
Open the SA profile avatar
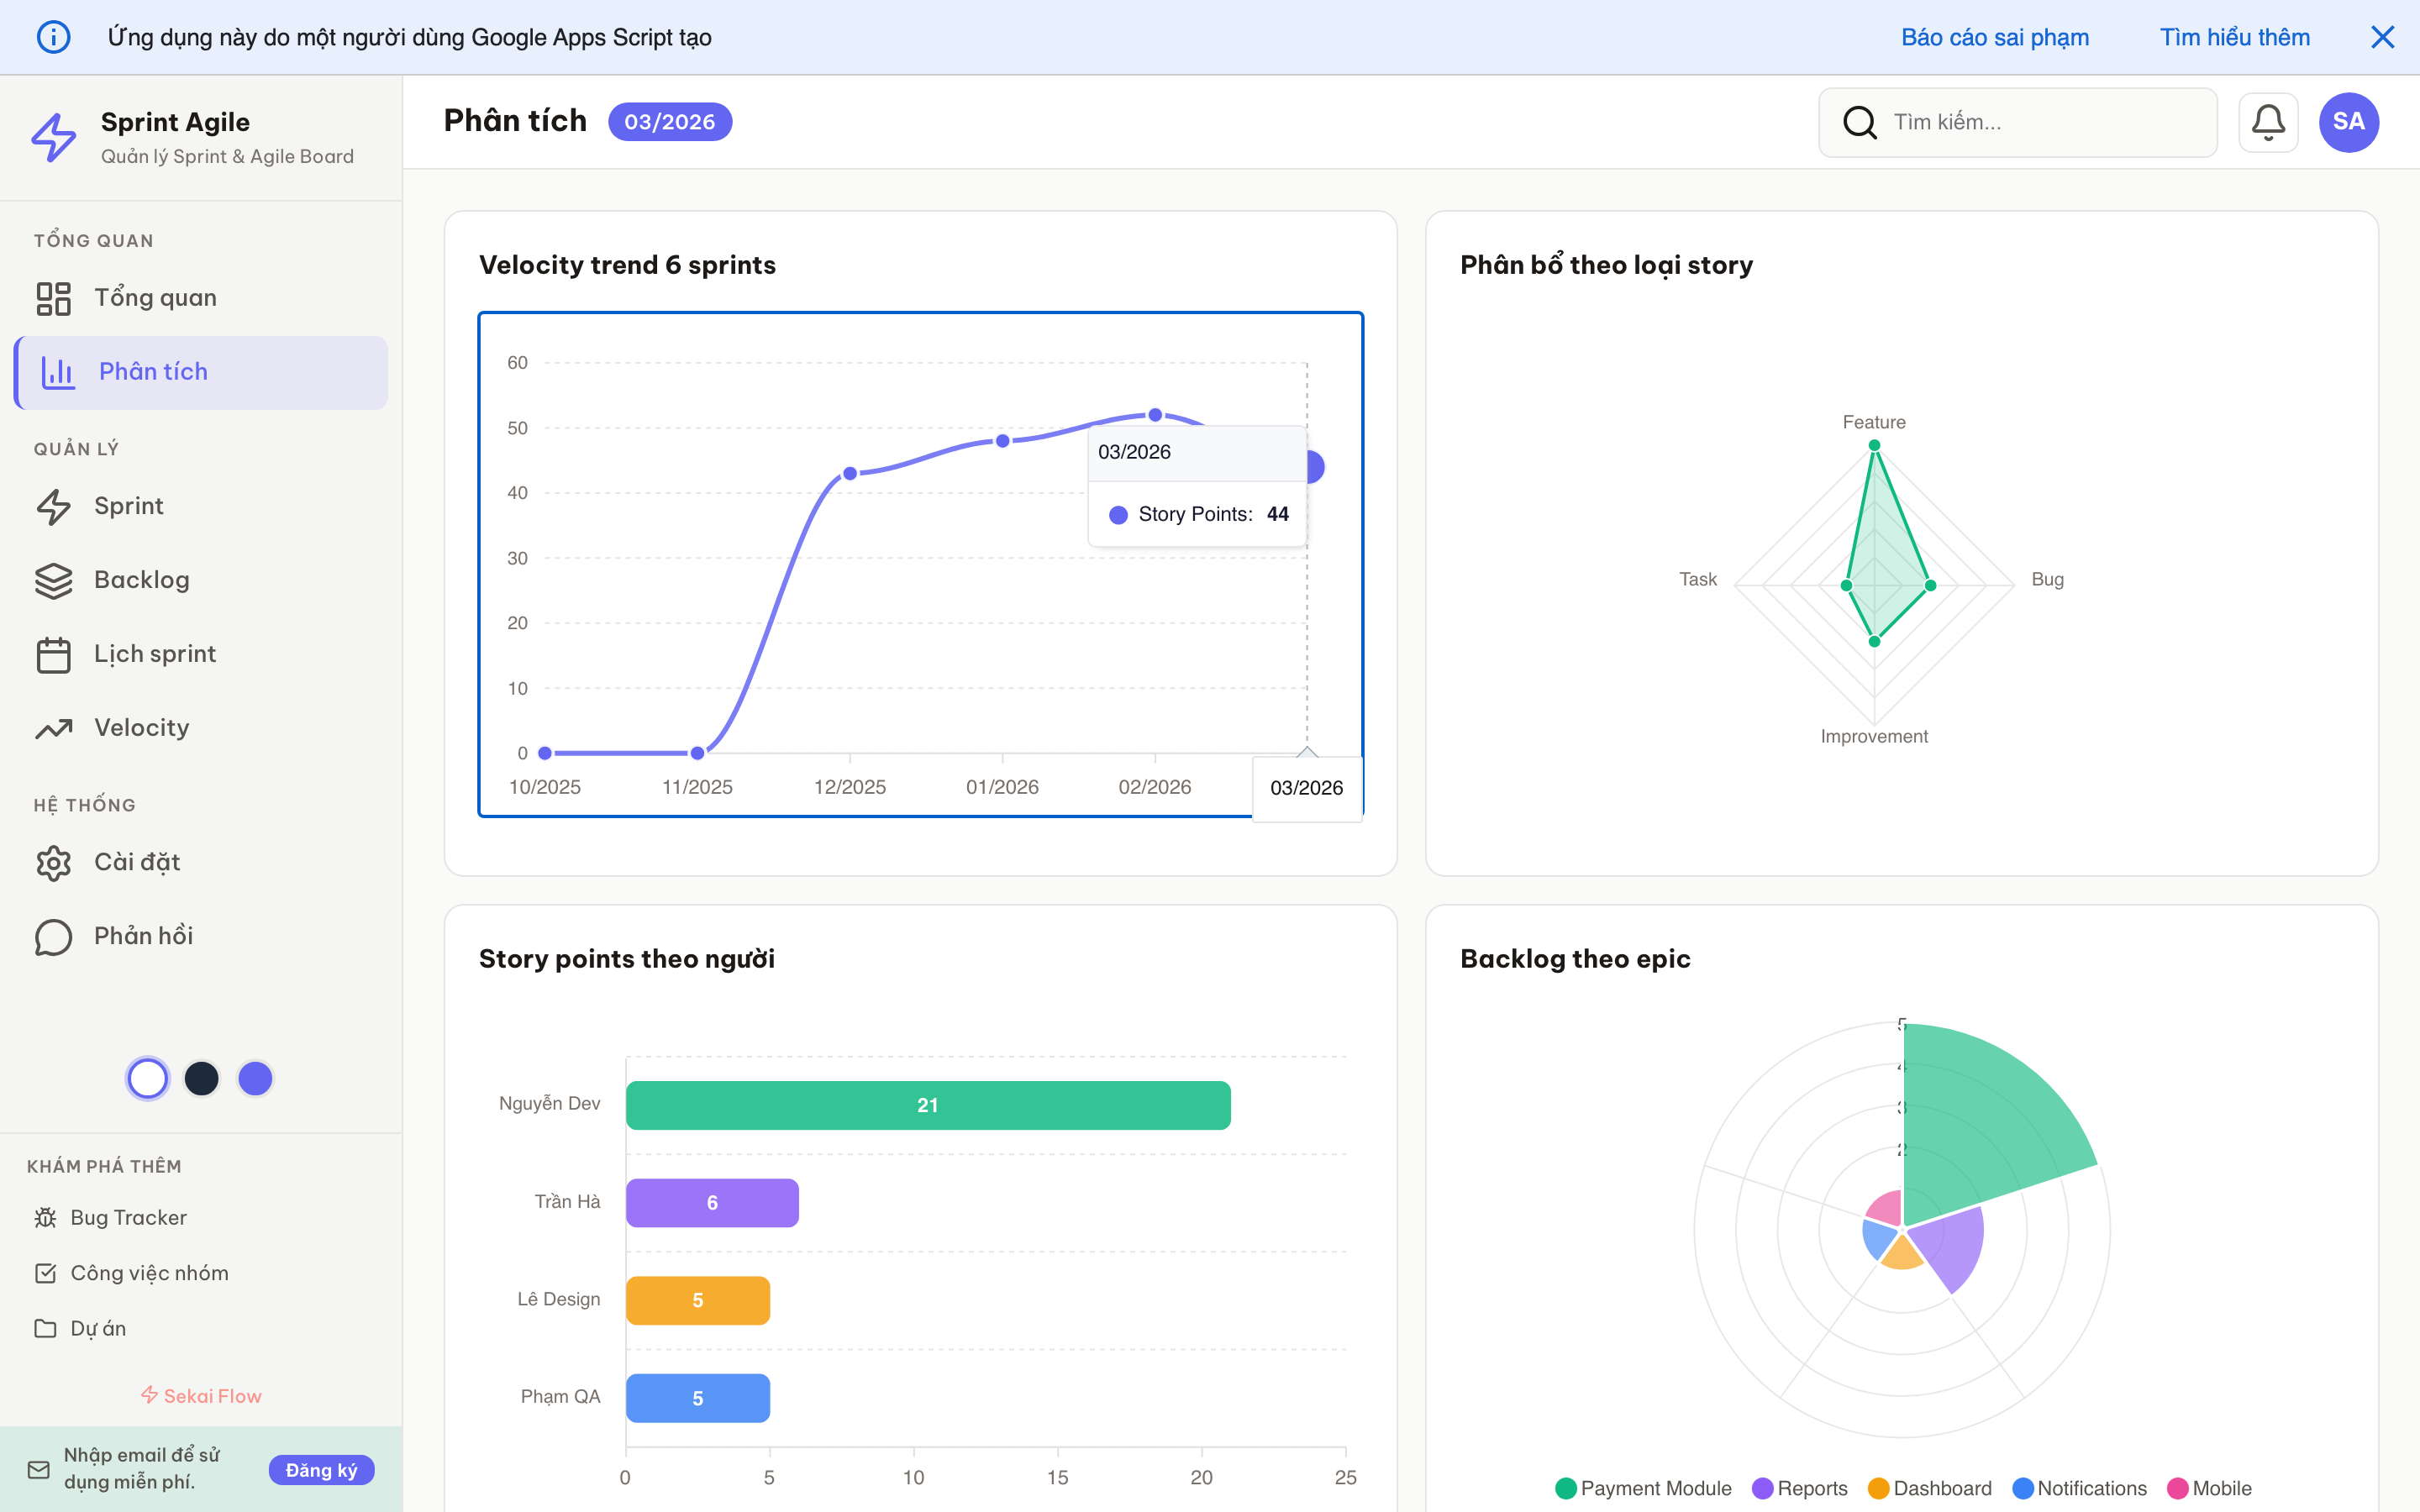tap(2348, 121)
